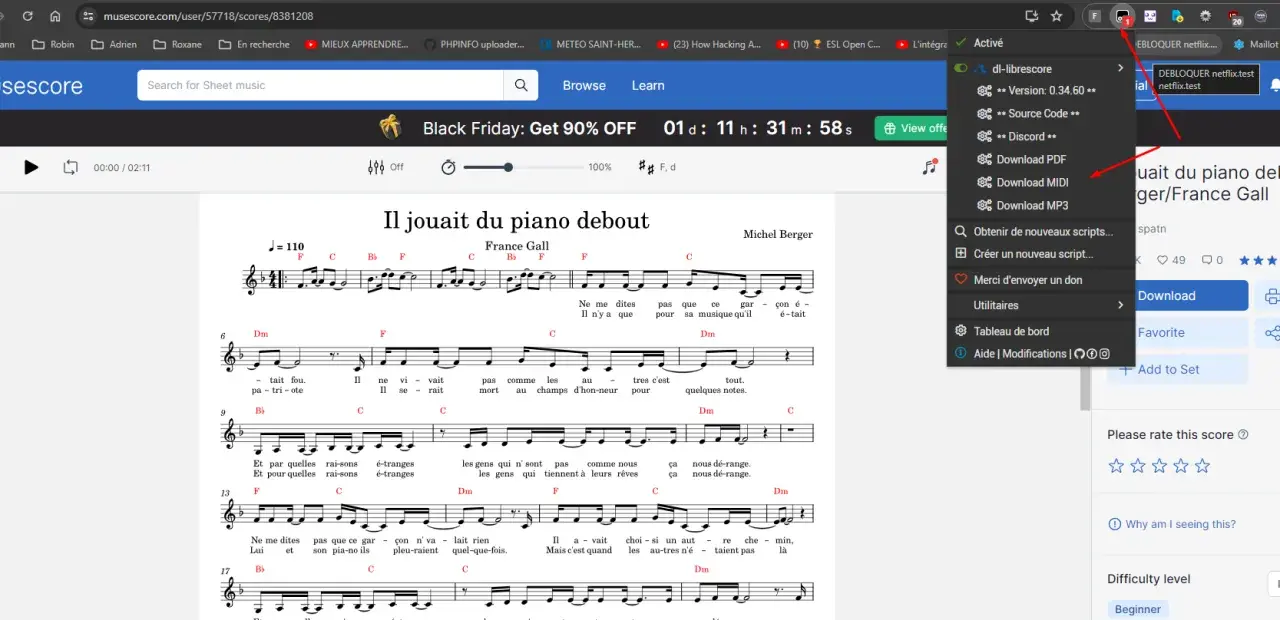Open the Facebook icon in menu footer
The height and width of the screenshot is (620, 1280).
[1092, 354]
